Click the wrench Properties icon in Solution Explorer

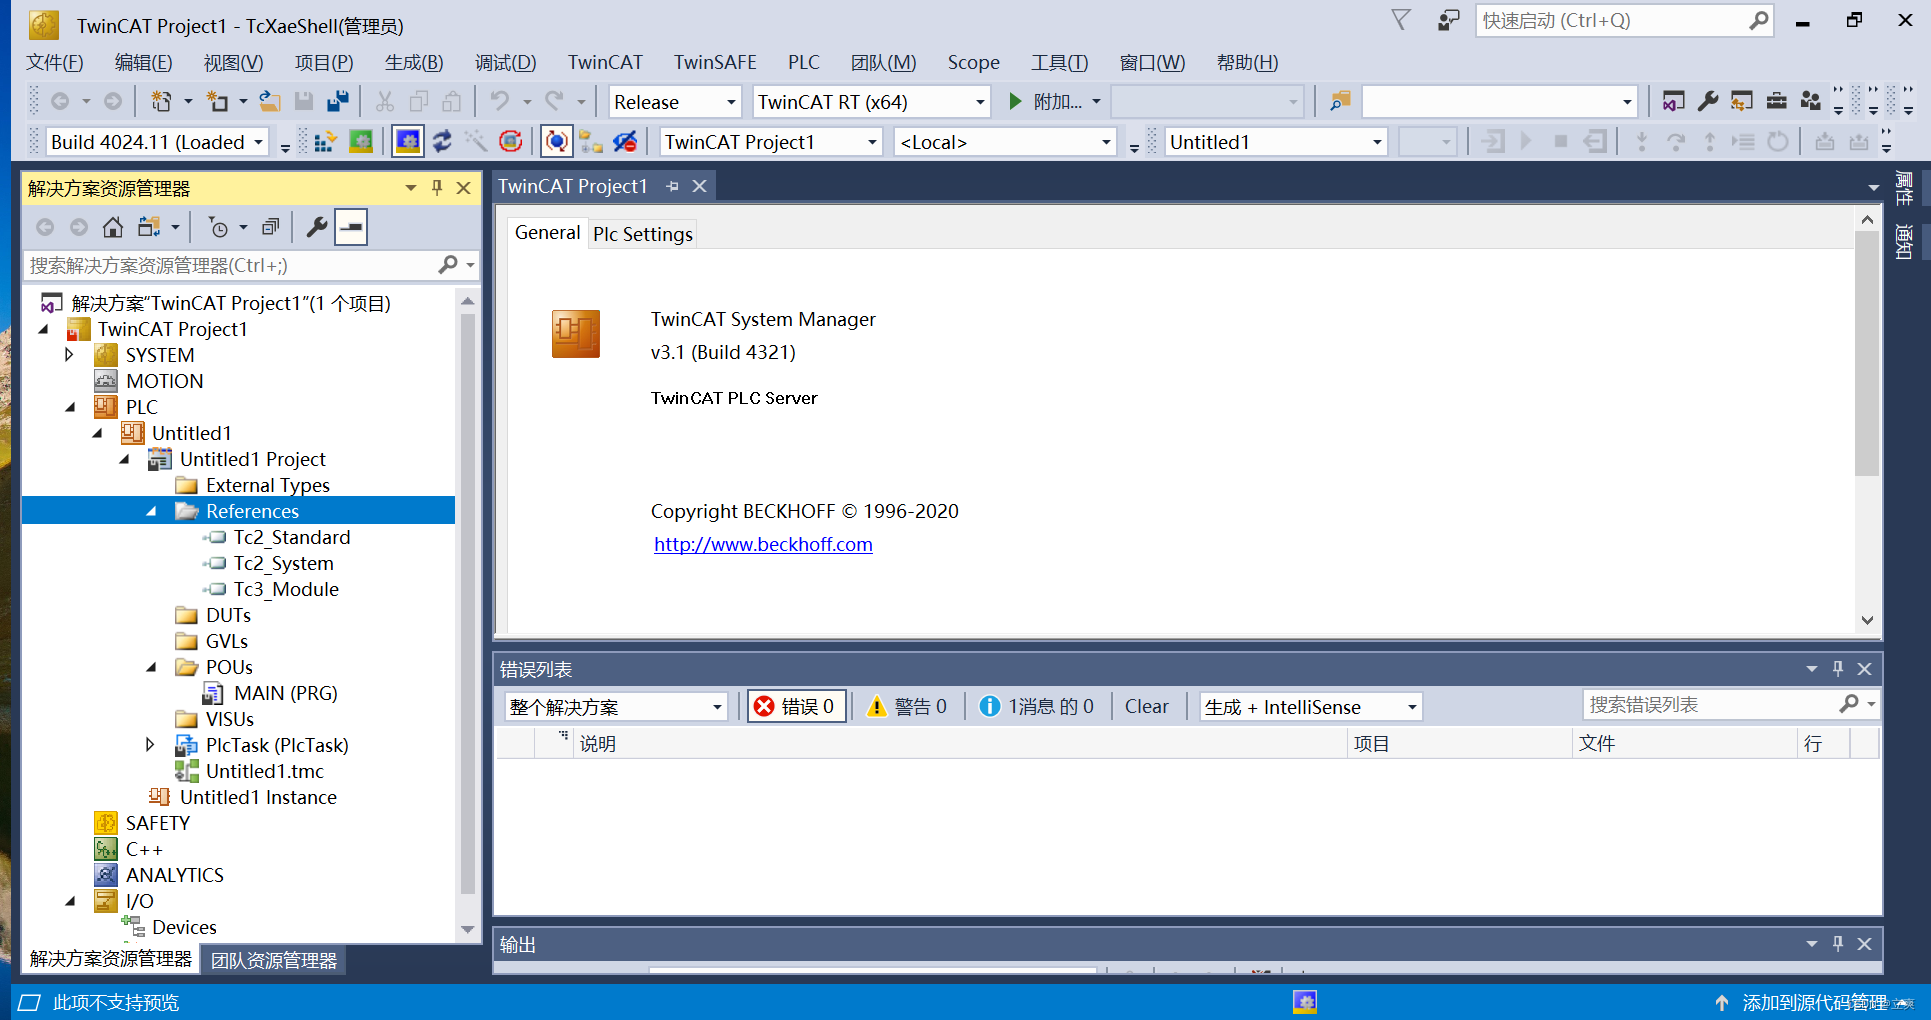pyautogui.click(x=317, y=227)
